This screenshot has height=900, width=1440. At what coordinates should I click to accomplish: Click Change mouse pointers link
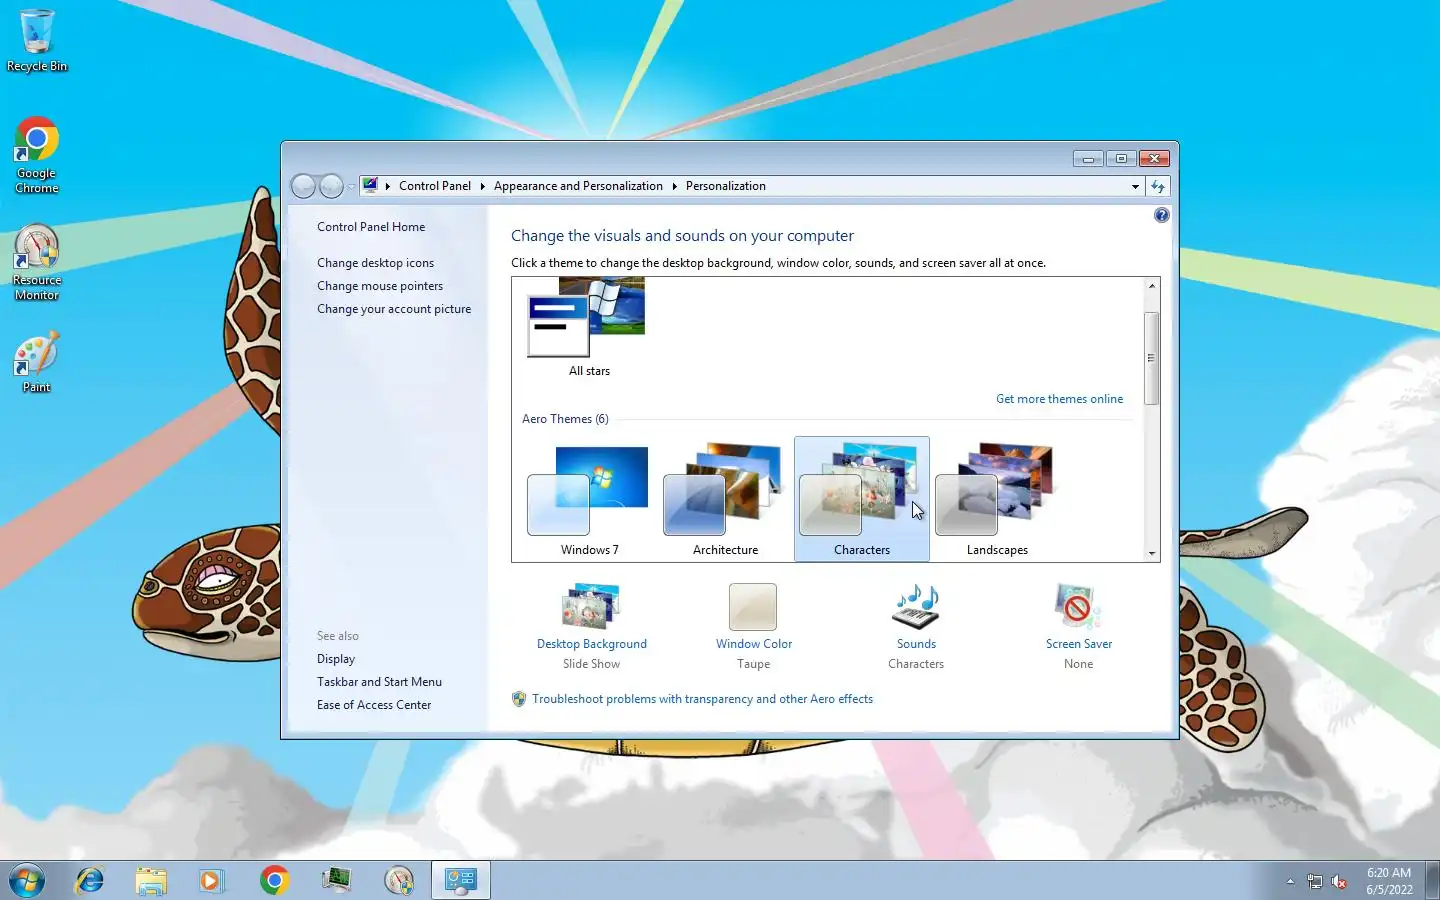pos(379,286)
